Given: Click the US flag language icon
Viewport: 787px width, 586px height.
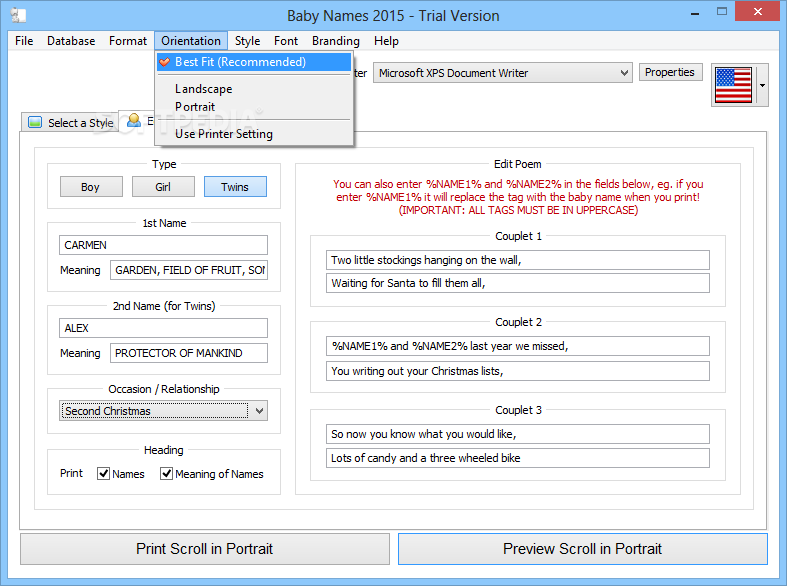Looking at the screenshot, I should tap(733, 85).
